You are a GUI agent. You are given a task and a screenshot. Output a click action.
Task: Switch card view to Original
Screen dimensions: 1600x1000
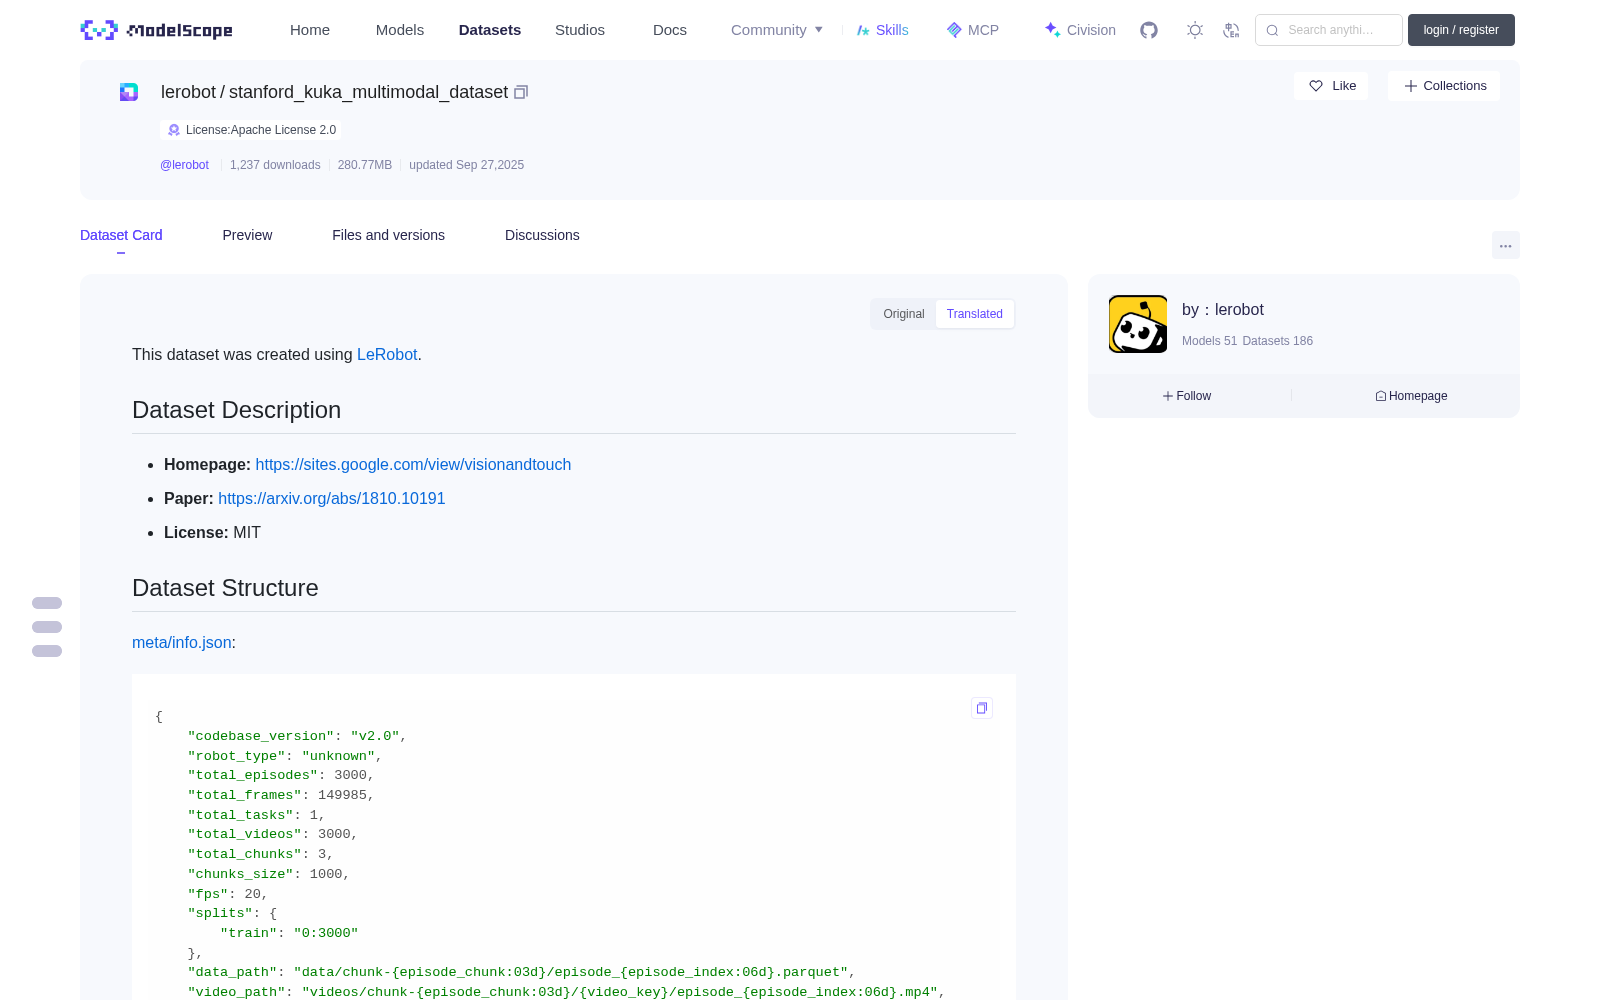tap(904, 314)
